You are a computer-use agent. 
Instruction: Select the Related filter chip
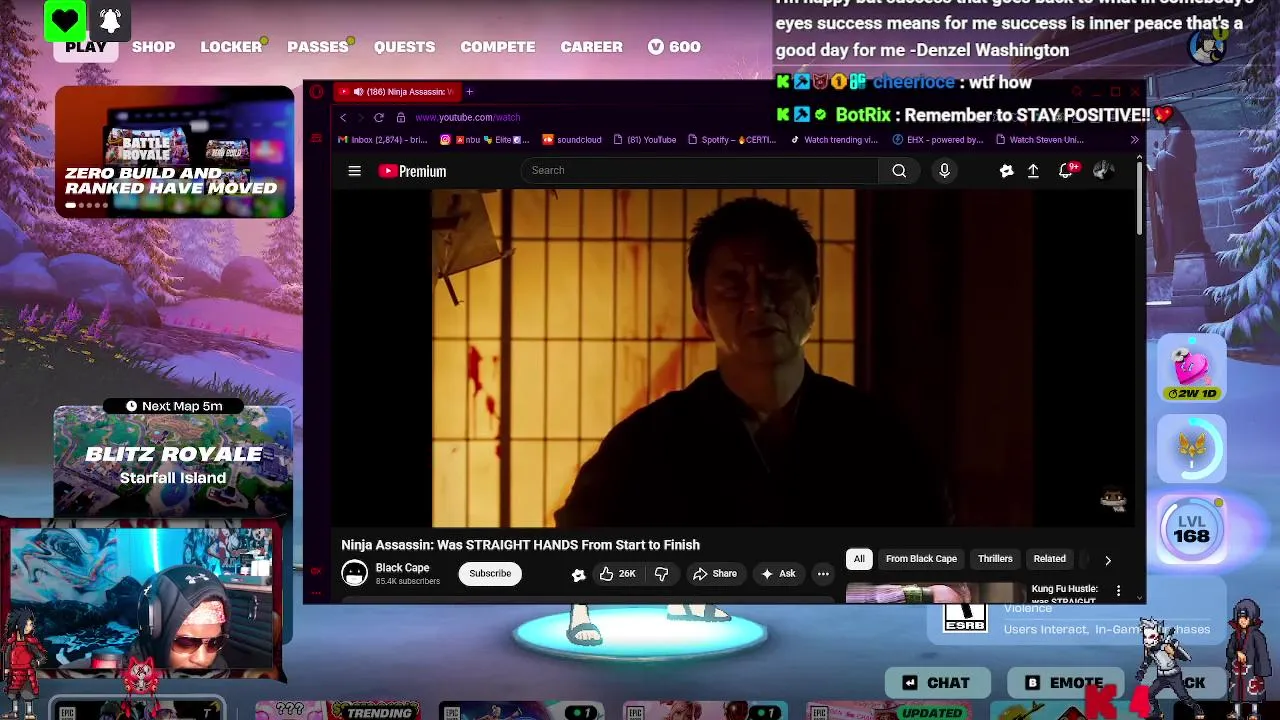click(x=1049, y=559)
